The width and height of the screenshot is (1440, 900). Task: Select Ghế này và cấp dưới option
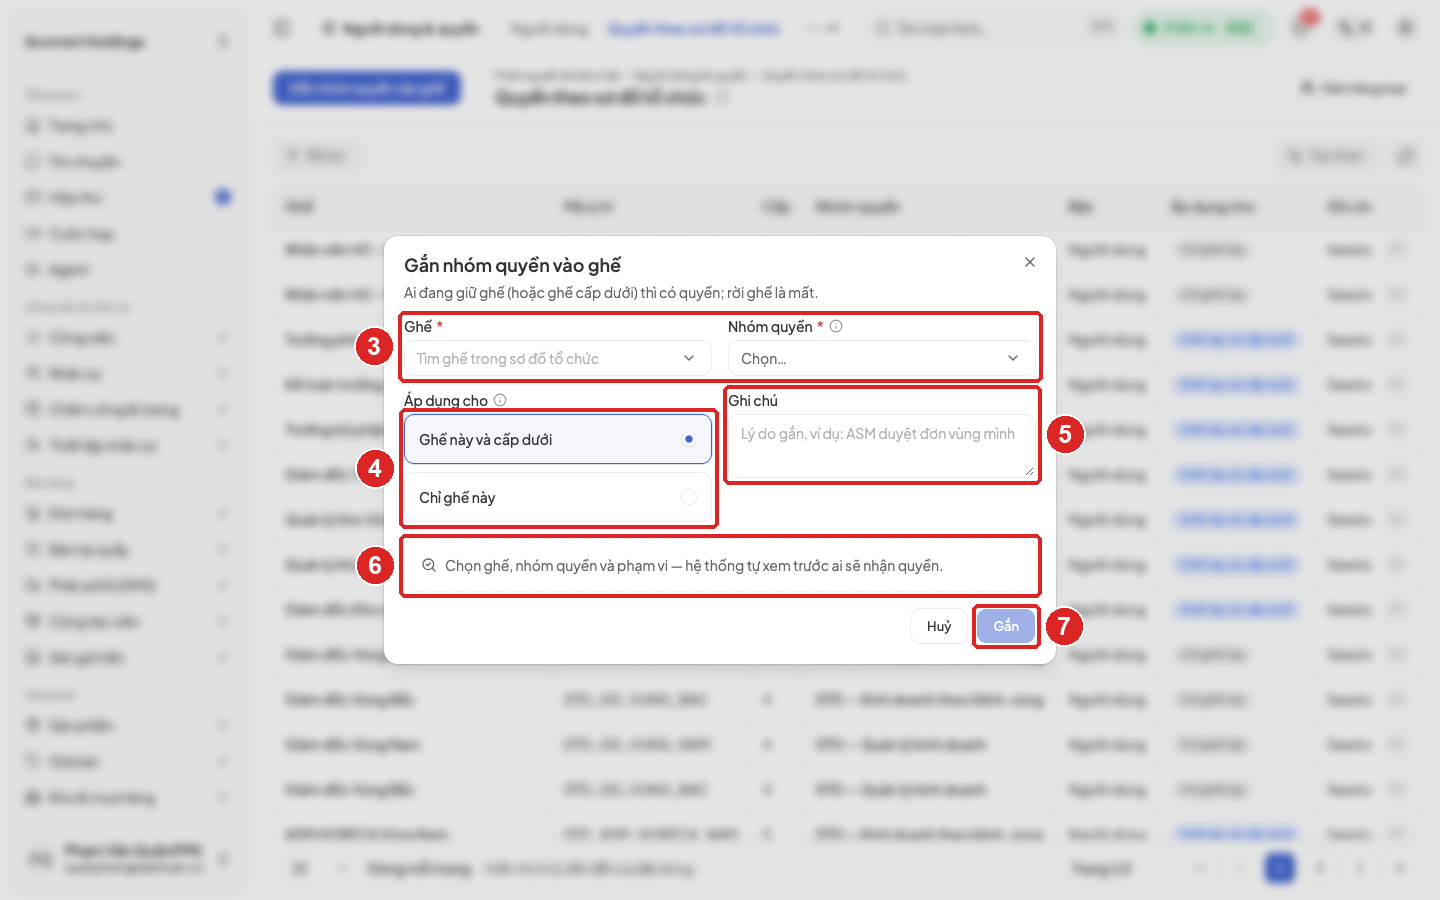557,439
